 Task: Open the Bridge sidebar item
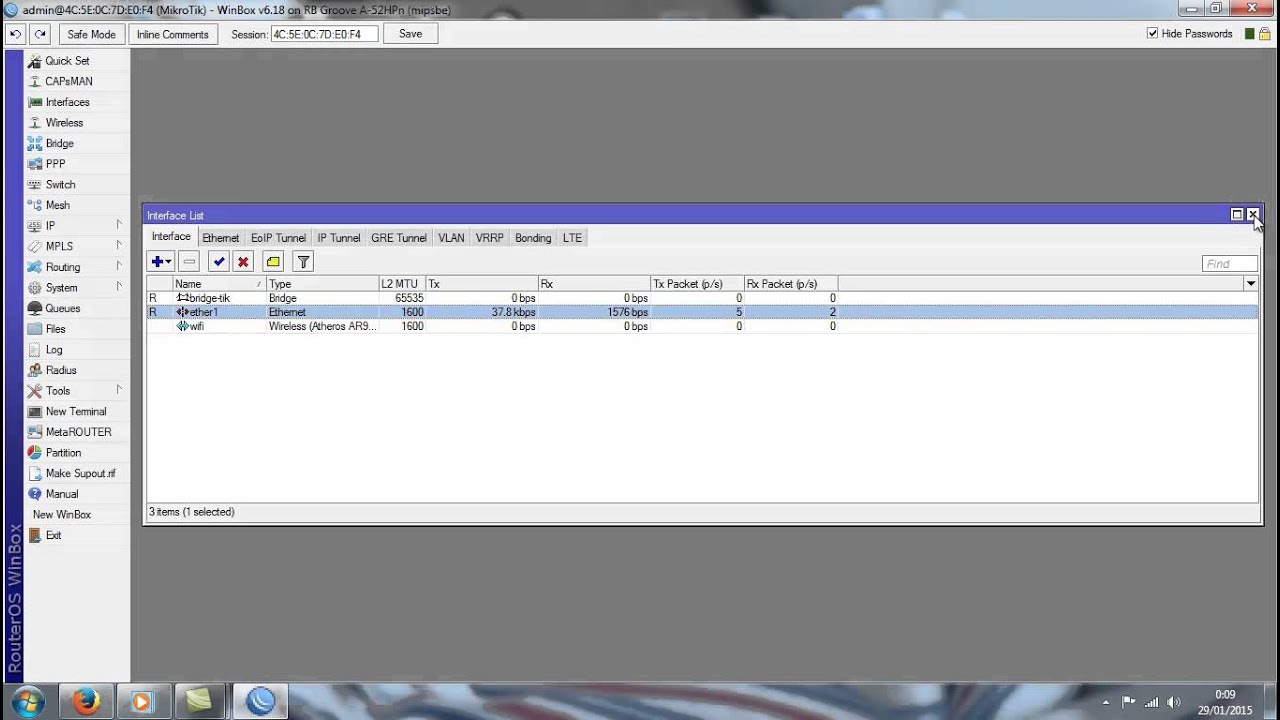[59, 143]
